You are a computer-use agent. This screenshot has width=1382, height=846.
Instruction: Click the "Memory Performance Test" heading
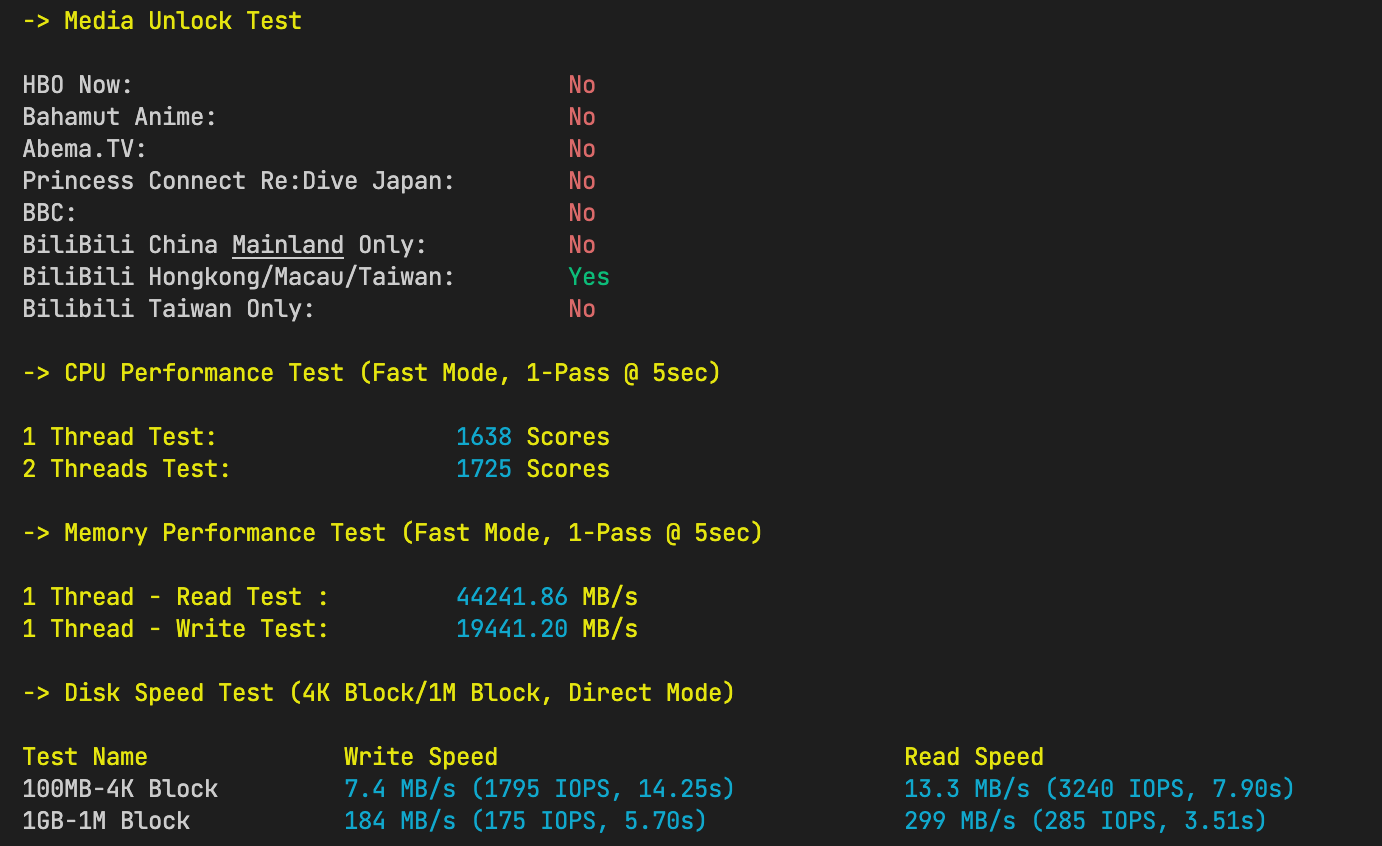(x=225, y=533)
